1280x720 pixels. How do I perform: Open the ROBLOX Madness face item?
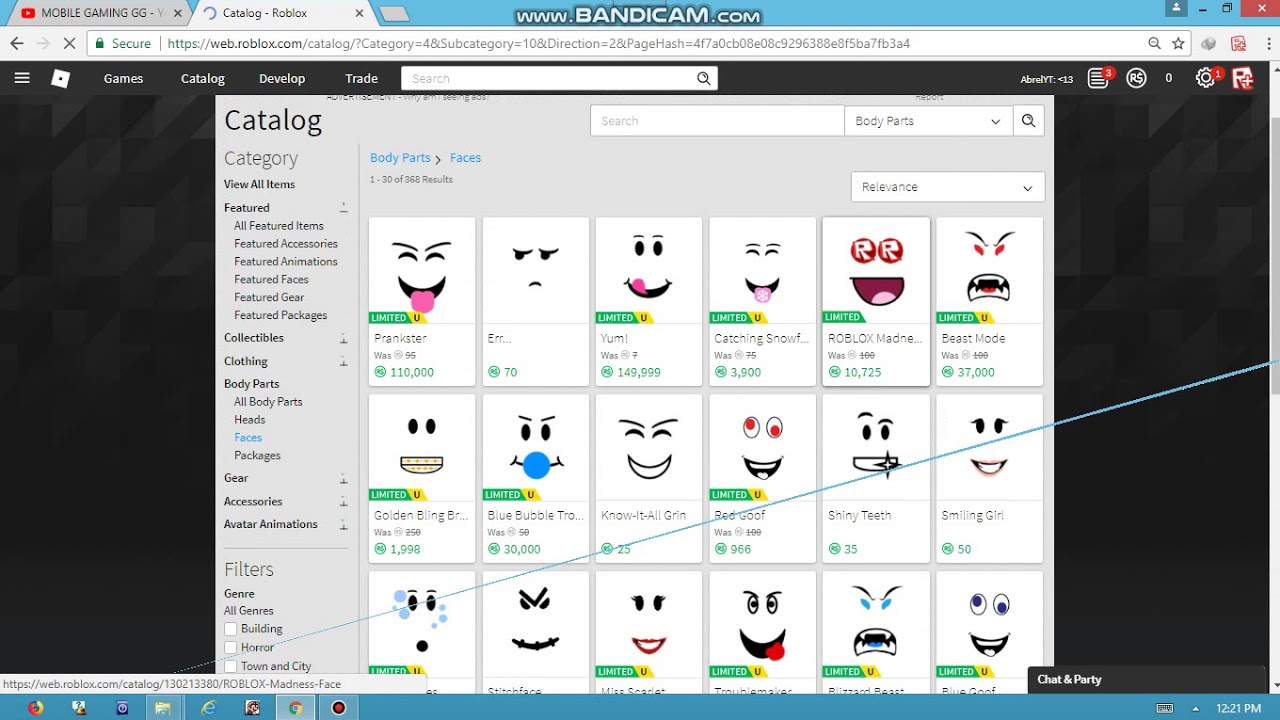coord(876,301)
